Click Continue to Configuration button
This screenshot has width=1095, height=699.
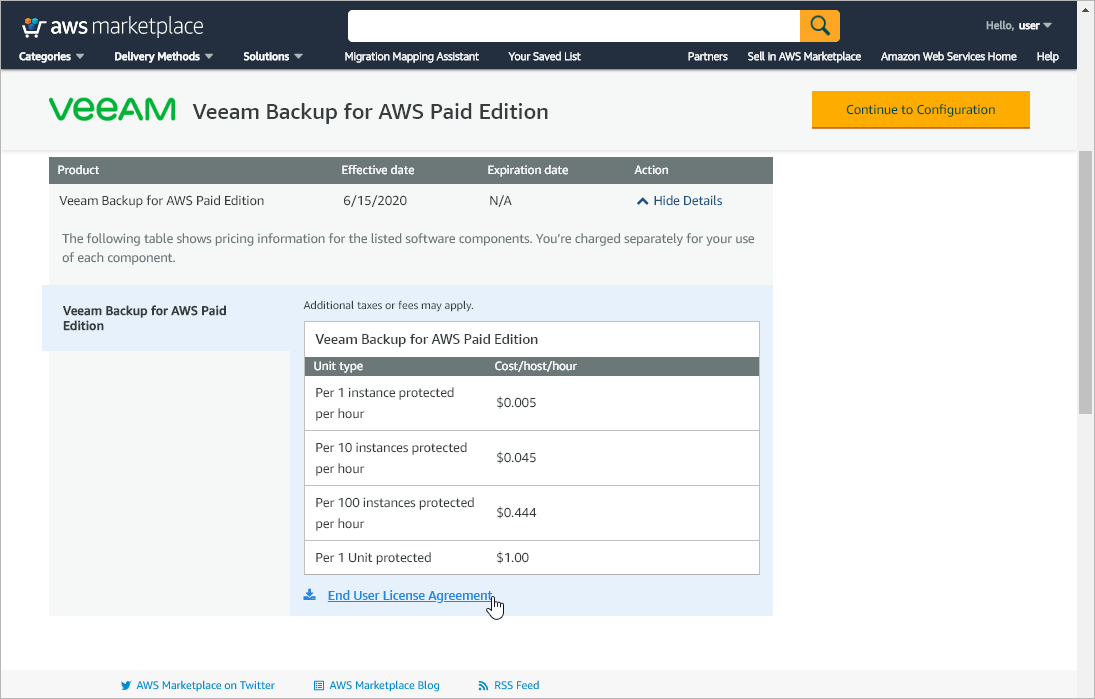920,110
